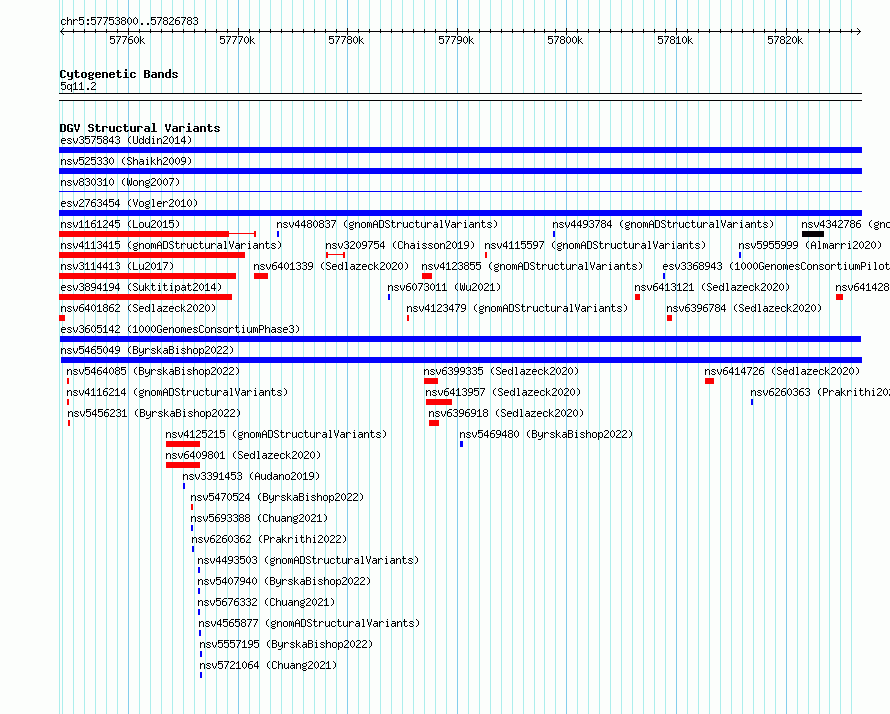
Task: Click nsv6260363 Prakrithi variant label
Action: coord(820,392)
